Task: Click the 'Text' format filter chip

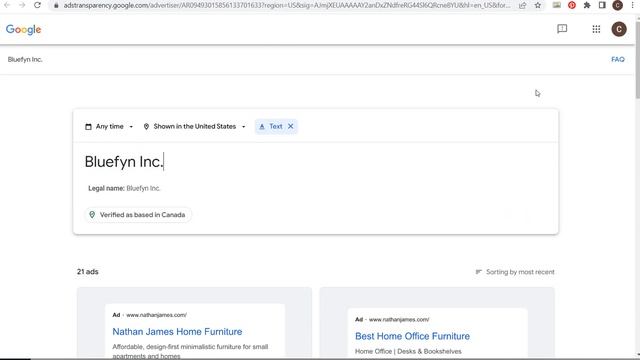Action: pyautogui.click(x=276, y=127)
